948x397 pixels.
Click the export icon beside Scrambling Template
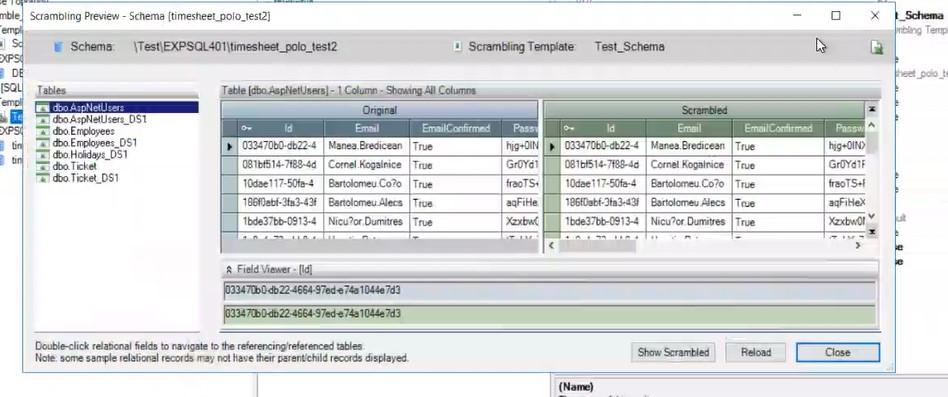pyautogui.click(x=877, y=47)
